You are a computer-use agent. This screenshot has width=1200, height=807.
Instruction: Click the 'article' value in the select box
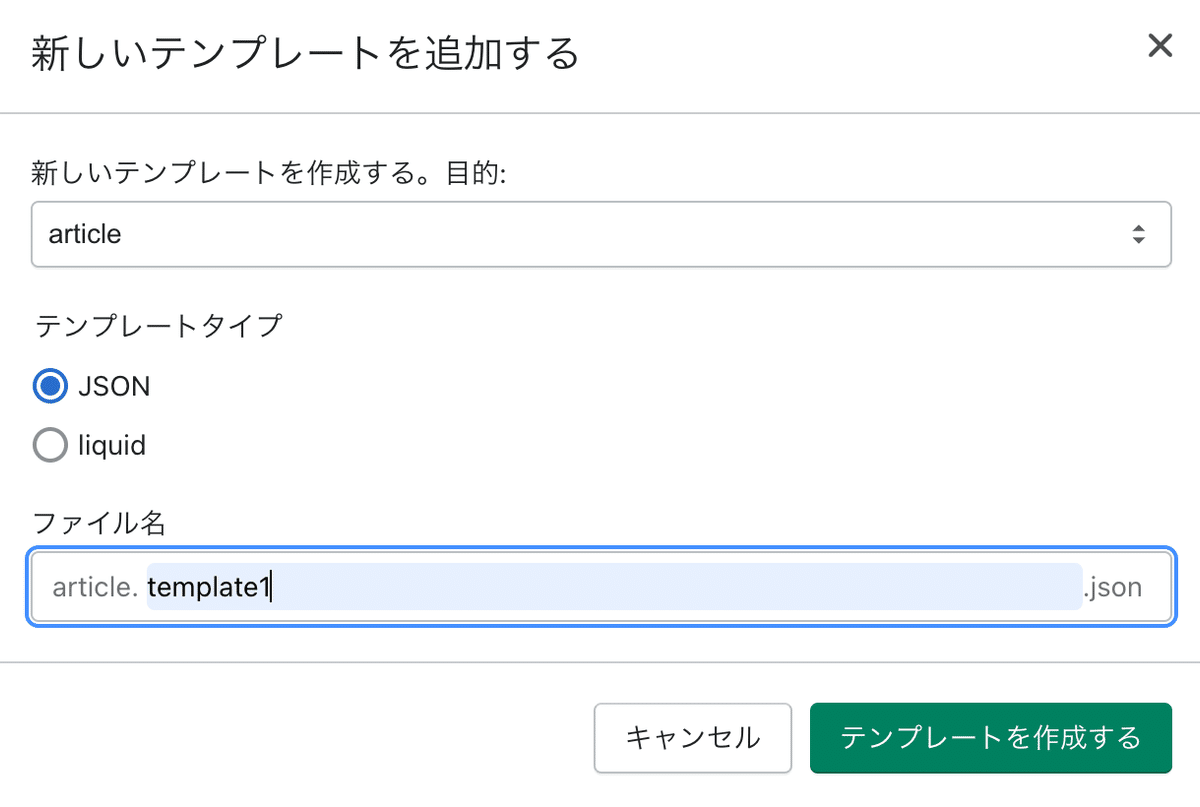[x=85, y=234]
